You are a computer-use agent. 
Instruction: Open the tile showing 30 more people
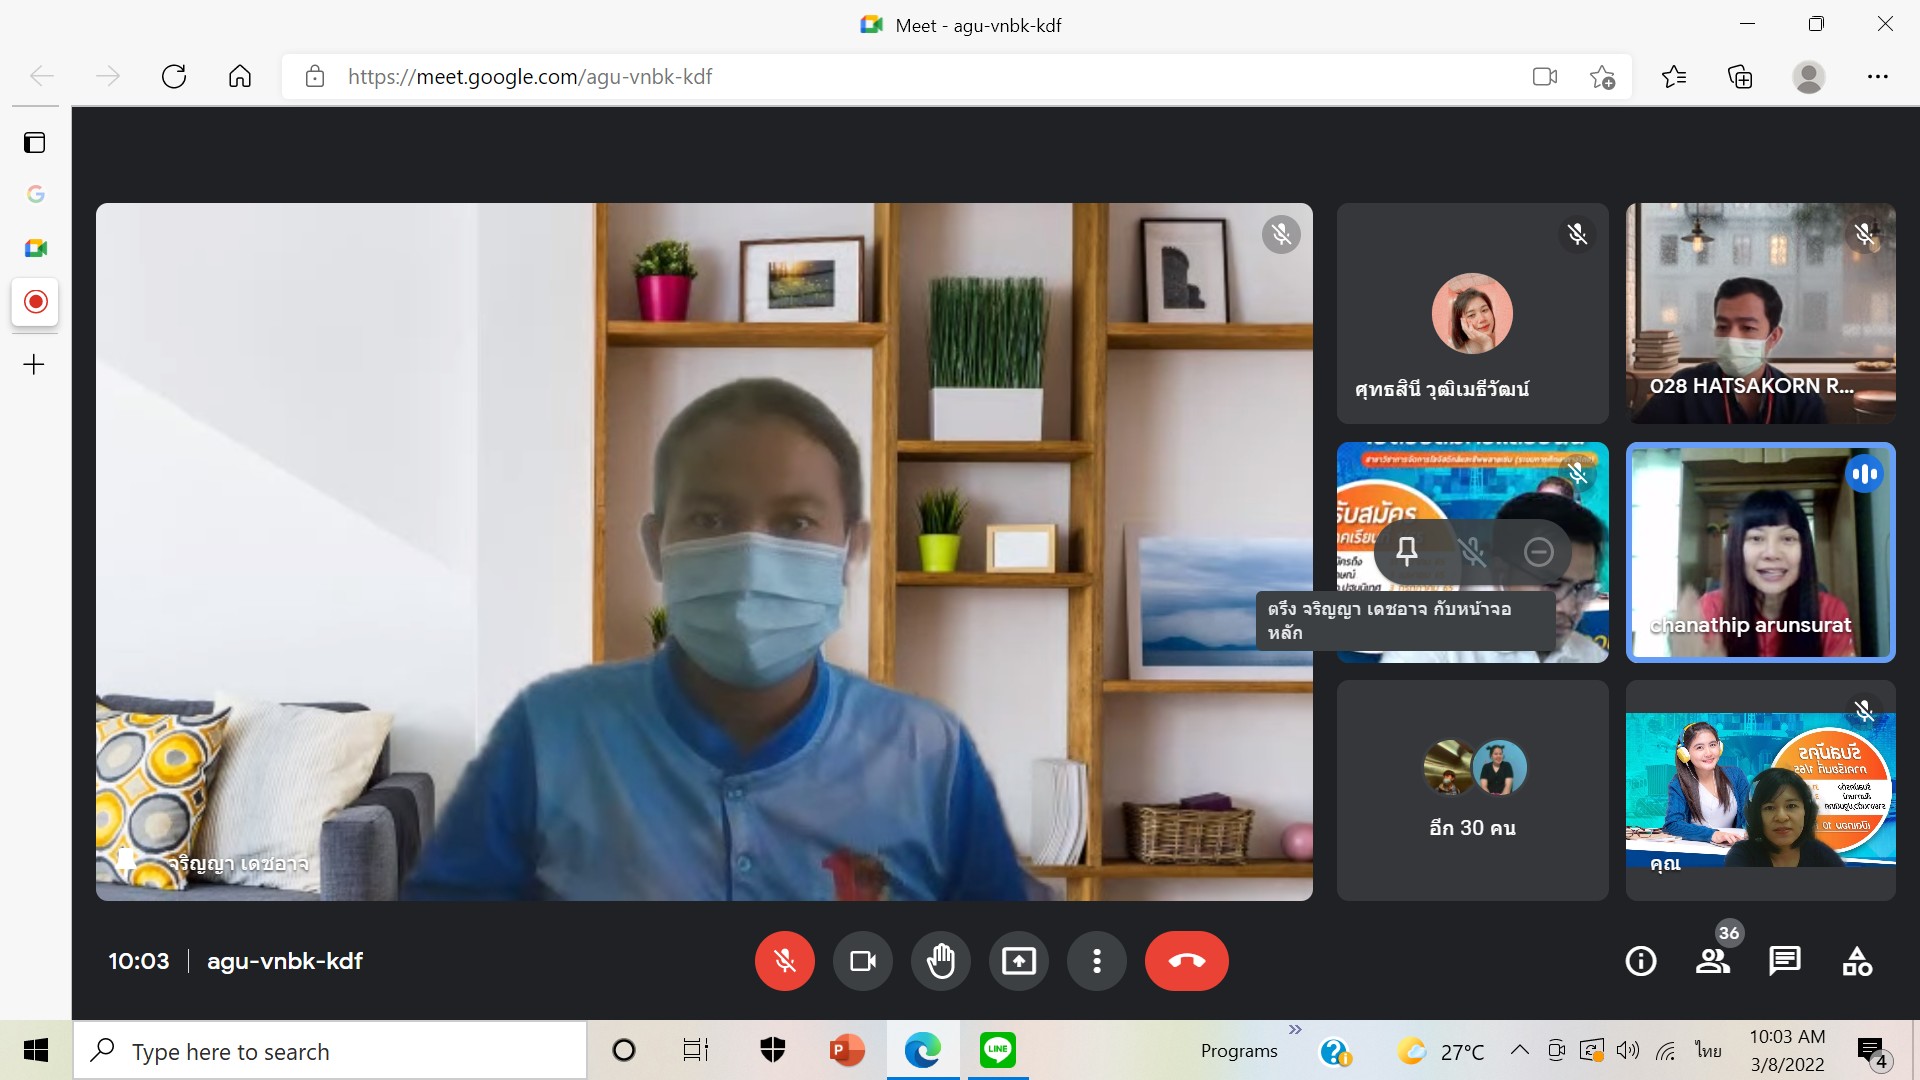point(1472,790)
